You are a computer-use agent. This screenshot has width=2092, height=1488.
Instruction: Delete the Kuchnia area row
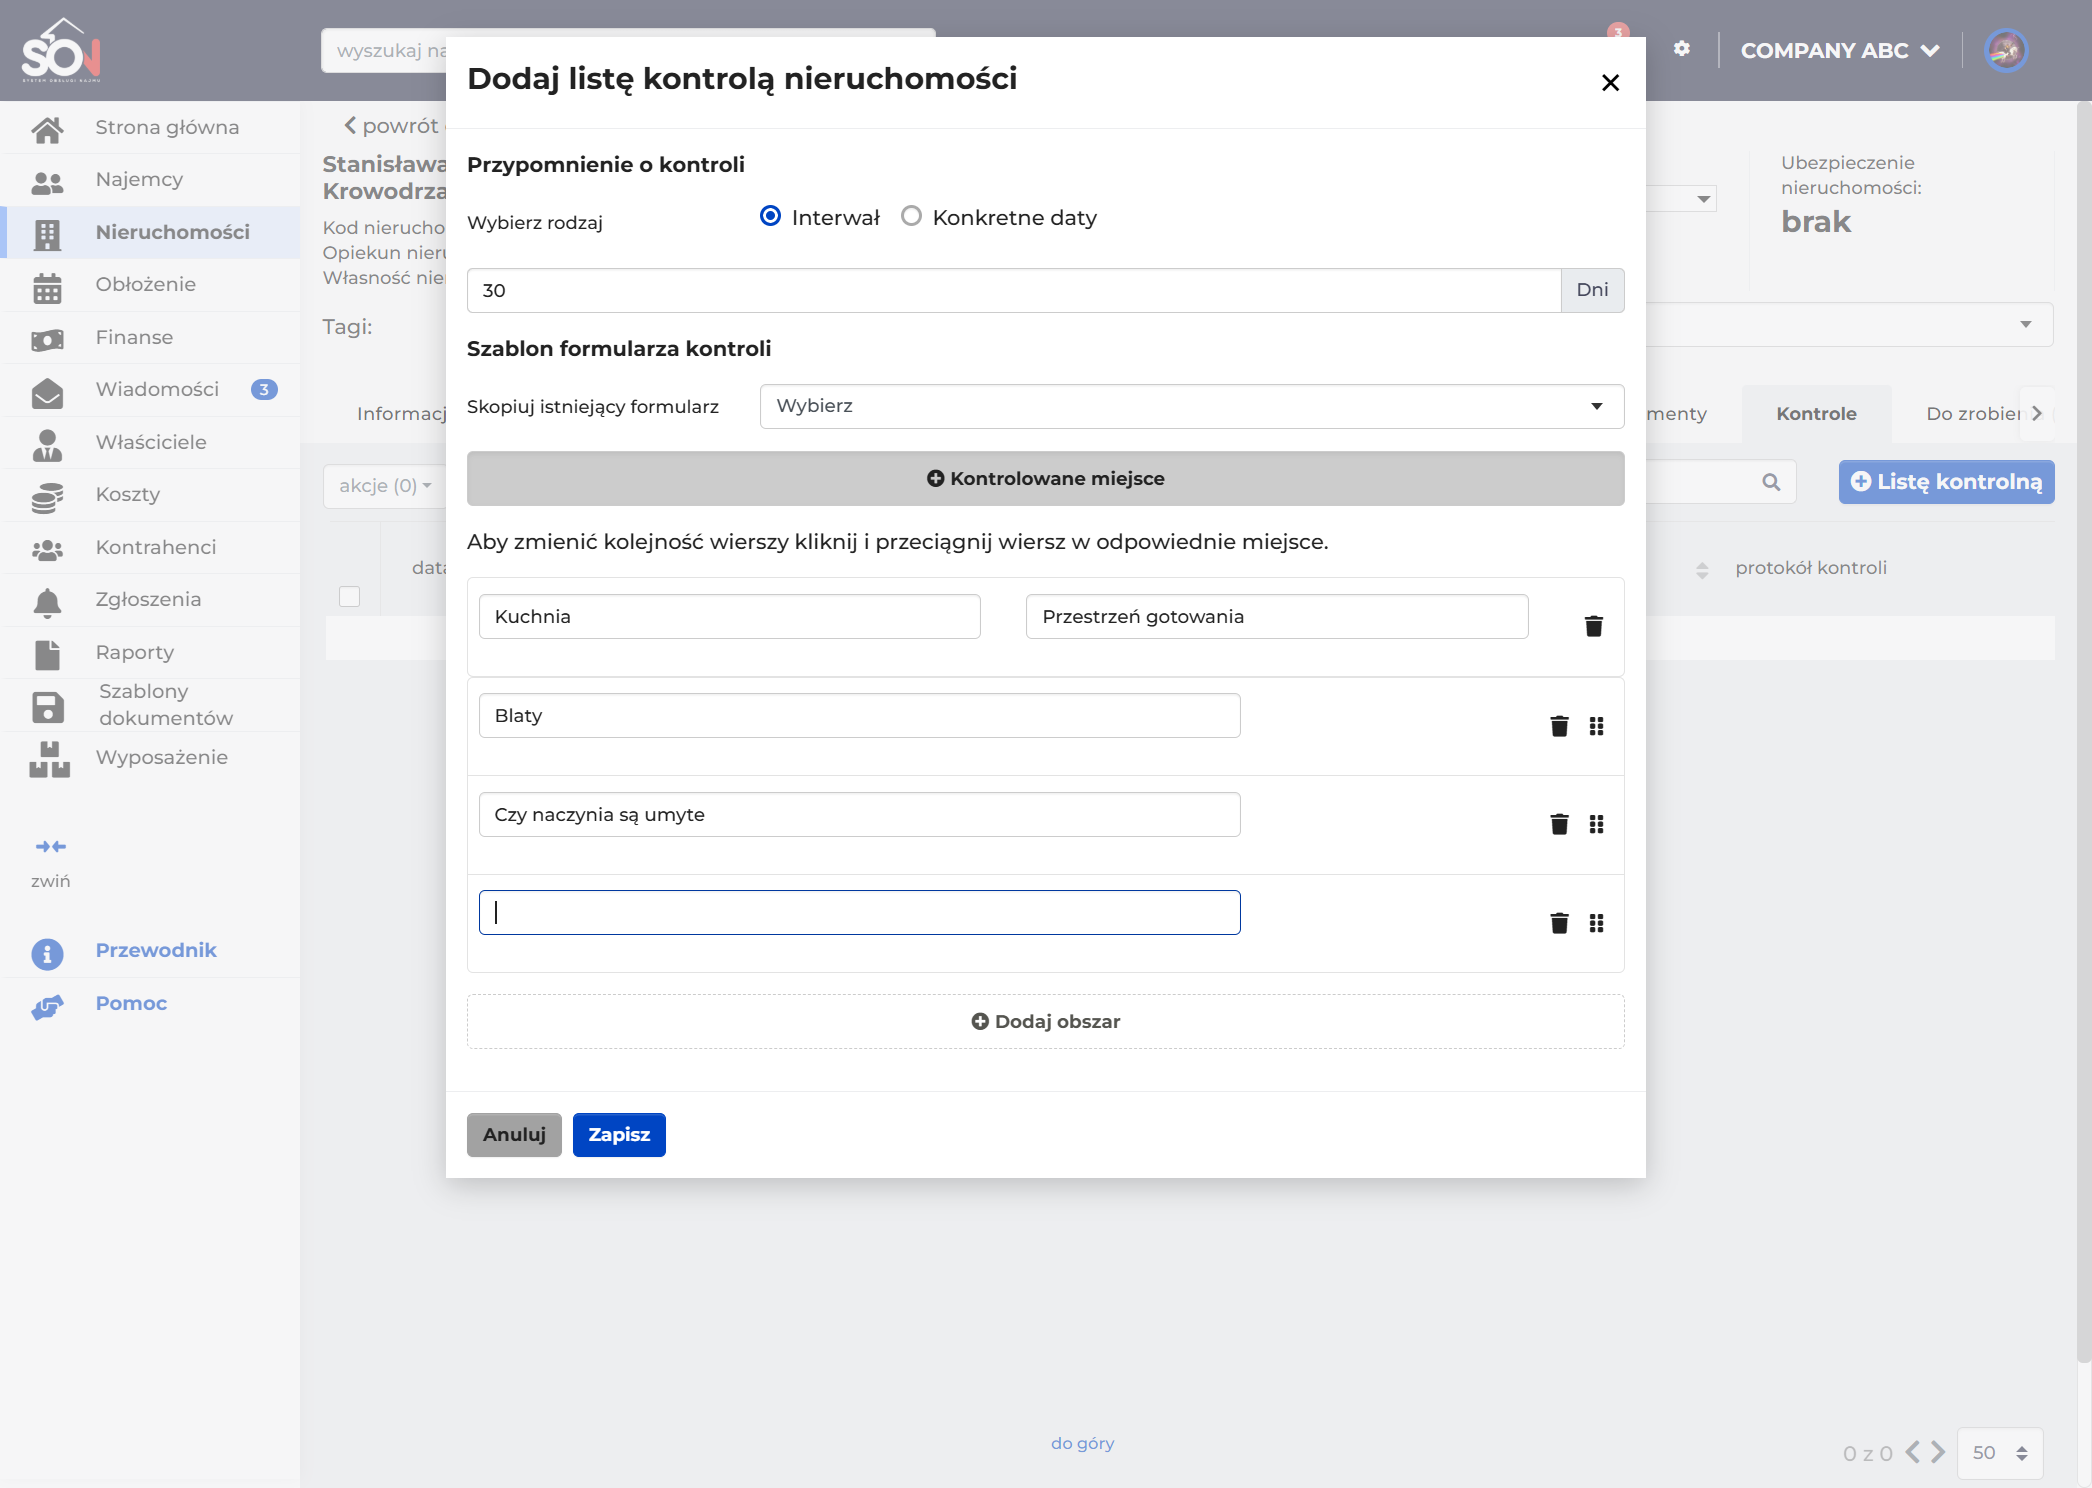(1594, 626)
